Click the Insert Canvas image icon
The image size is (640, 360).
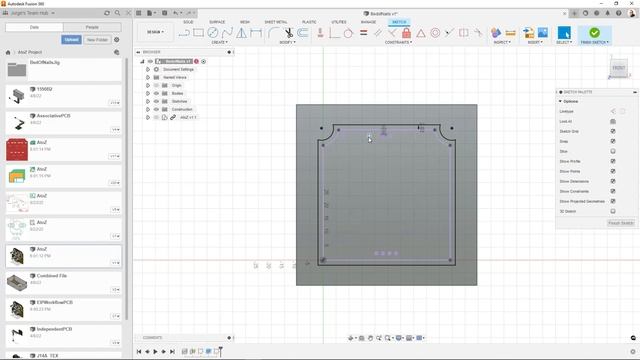[543, 33]
